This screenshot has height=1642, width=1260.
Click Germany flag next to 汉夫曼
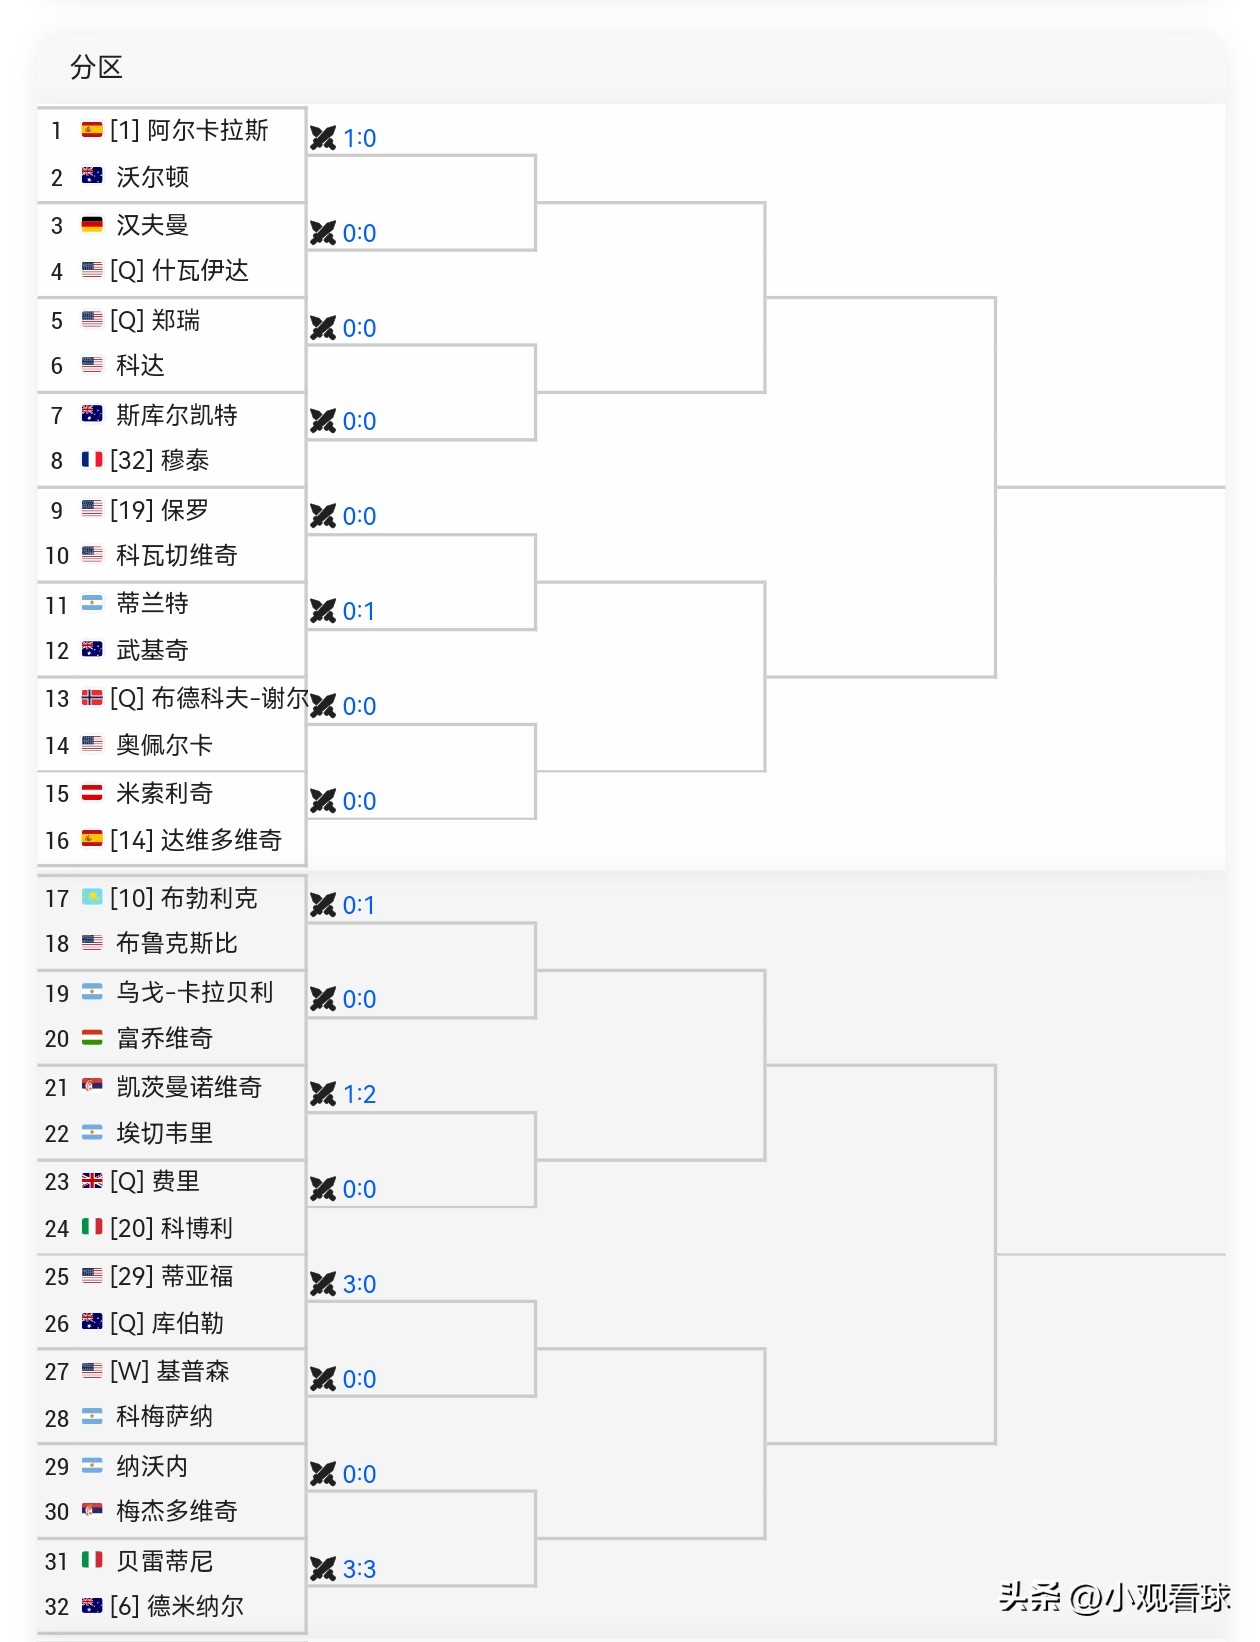(x=92, y=225)
